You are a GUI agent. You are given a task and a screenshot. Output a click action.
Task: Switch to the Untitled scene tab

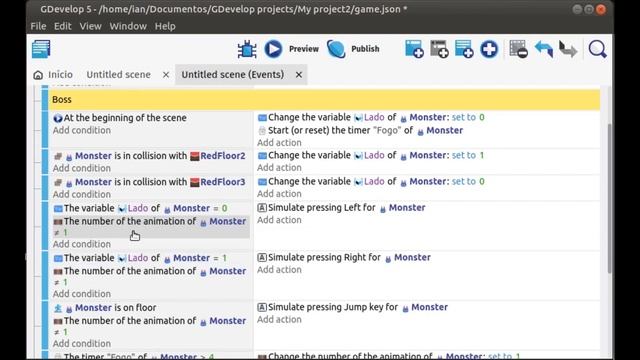click(x=118, y=75)
